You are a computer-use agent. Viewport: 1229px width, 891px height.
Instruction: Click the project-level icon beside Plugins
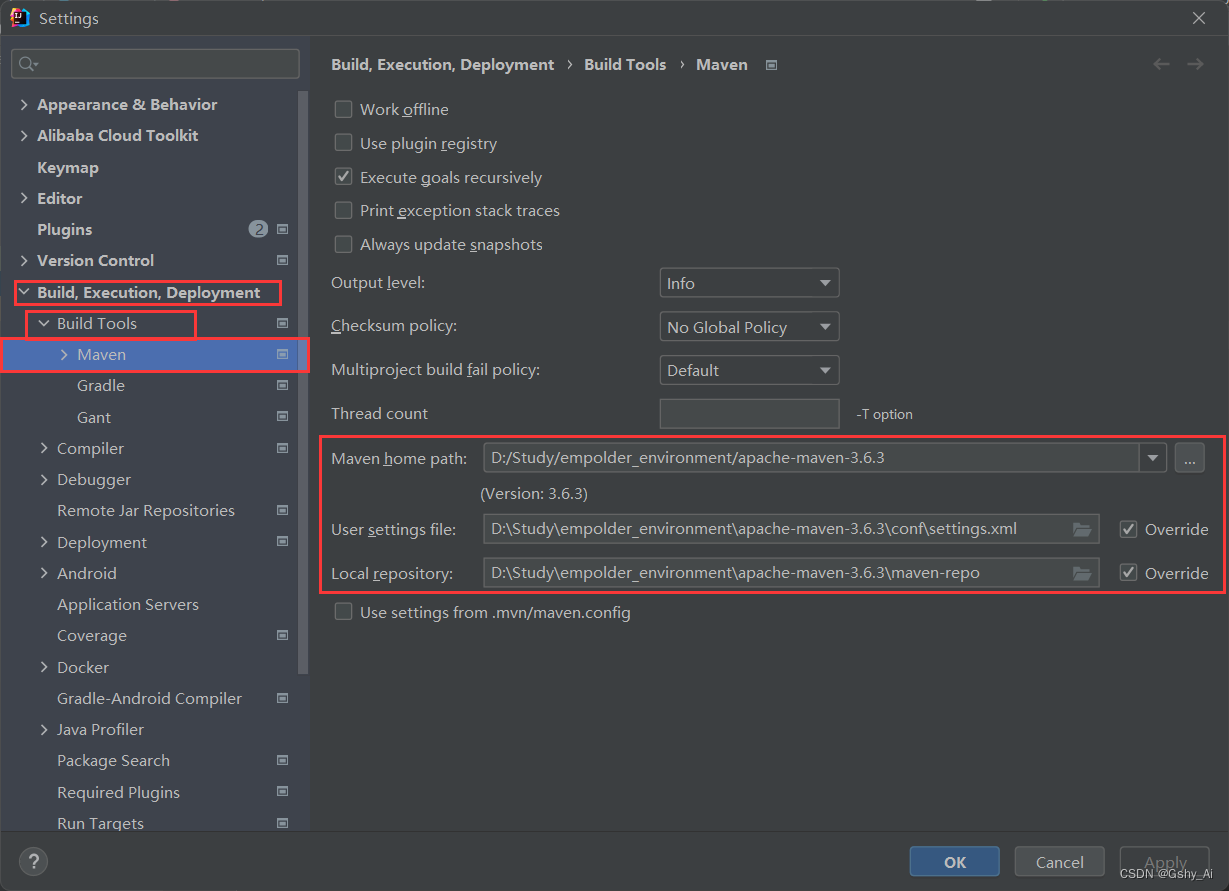tap(283, 229)
